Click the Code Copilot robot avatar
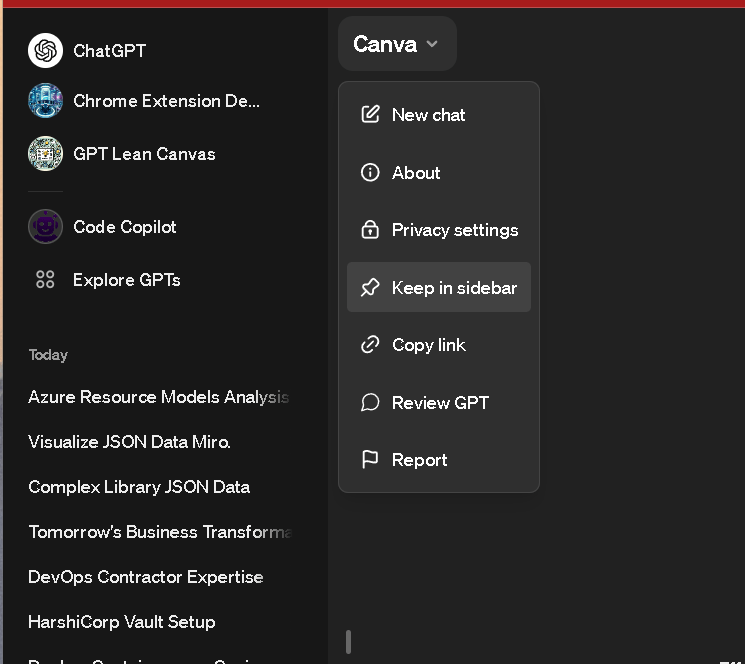The height and width of the screenshot is (664, 745). coord(45,227)
